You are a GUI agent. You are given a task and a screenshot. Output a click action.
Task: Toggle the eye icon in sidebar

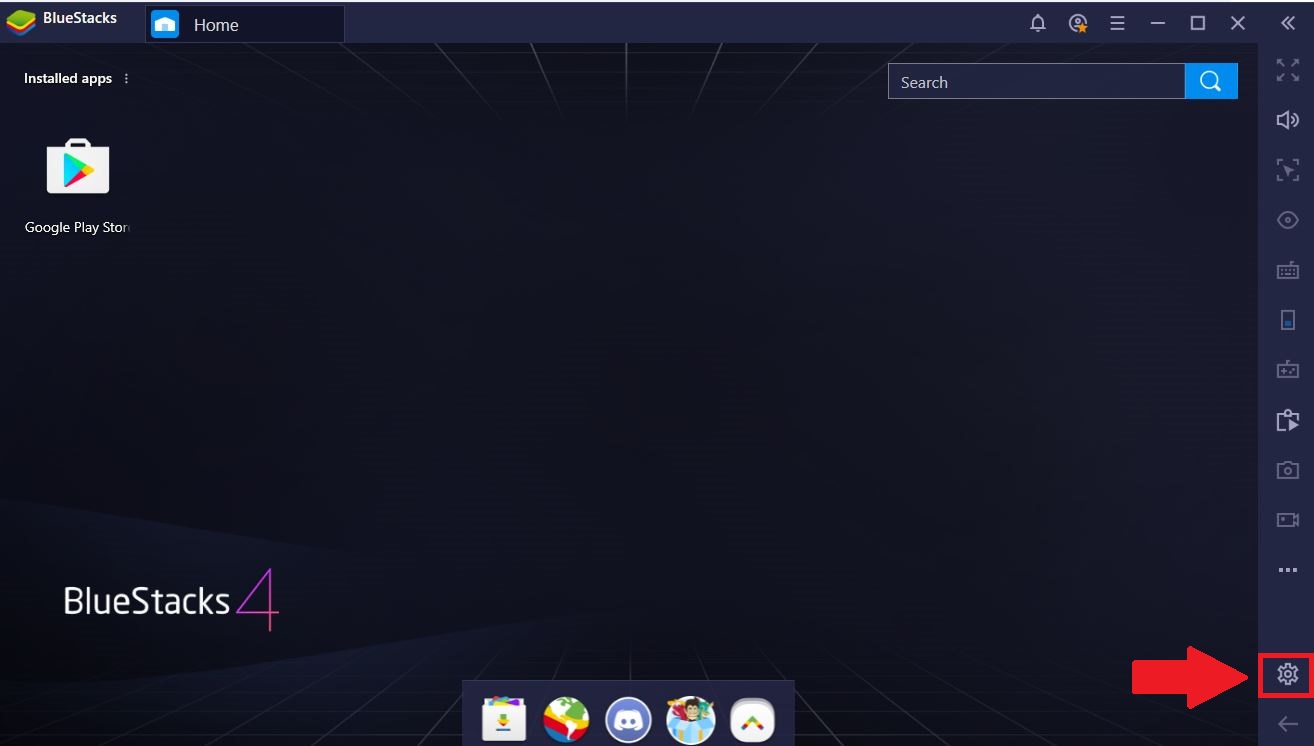(x=1288, y=220)
